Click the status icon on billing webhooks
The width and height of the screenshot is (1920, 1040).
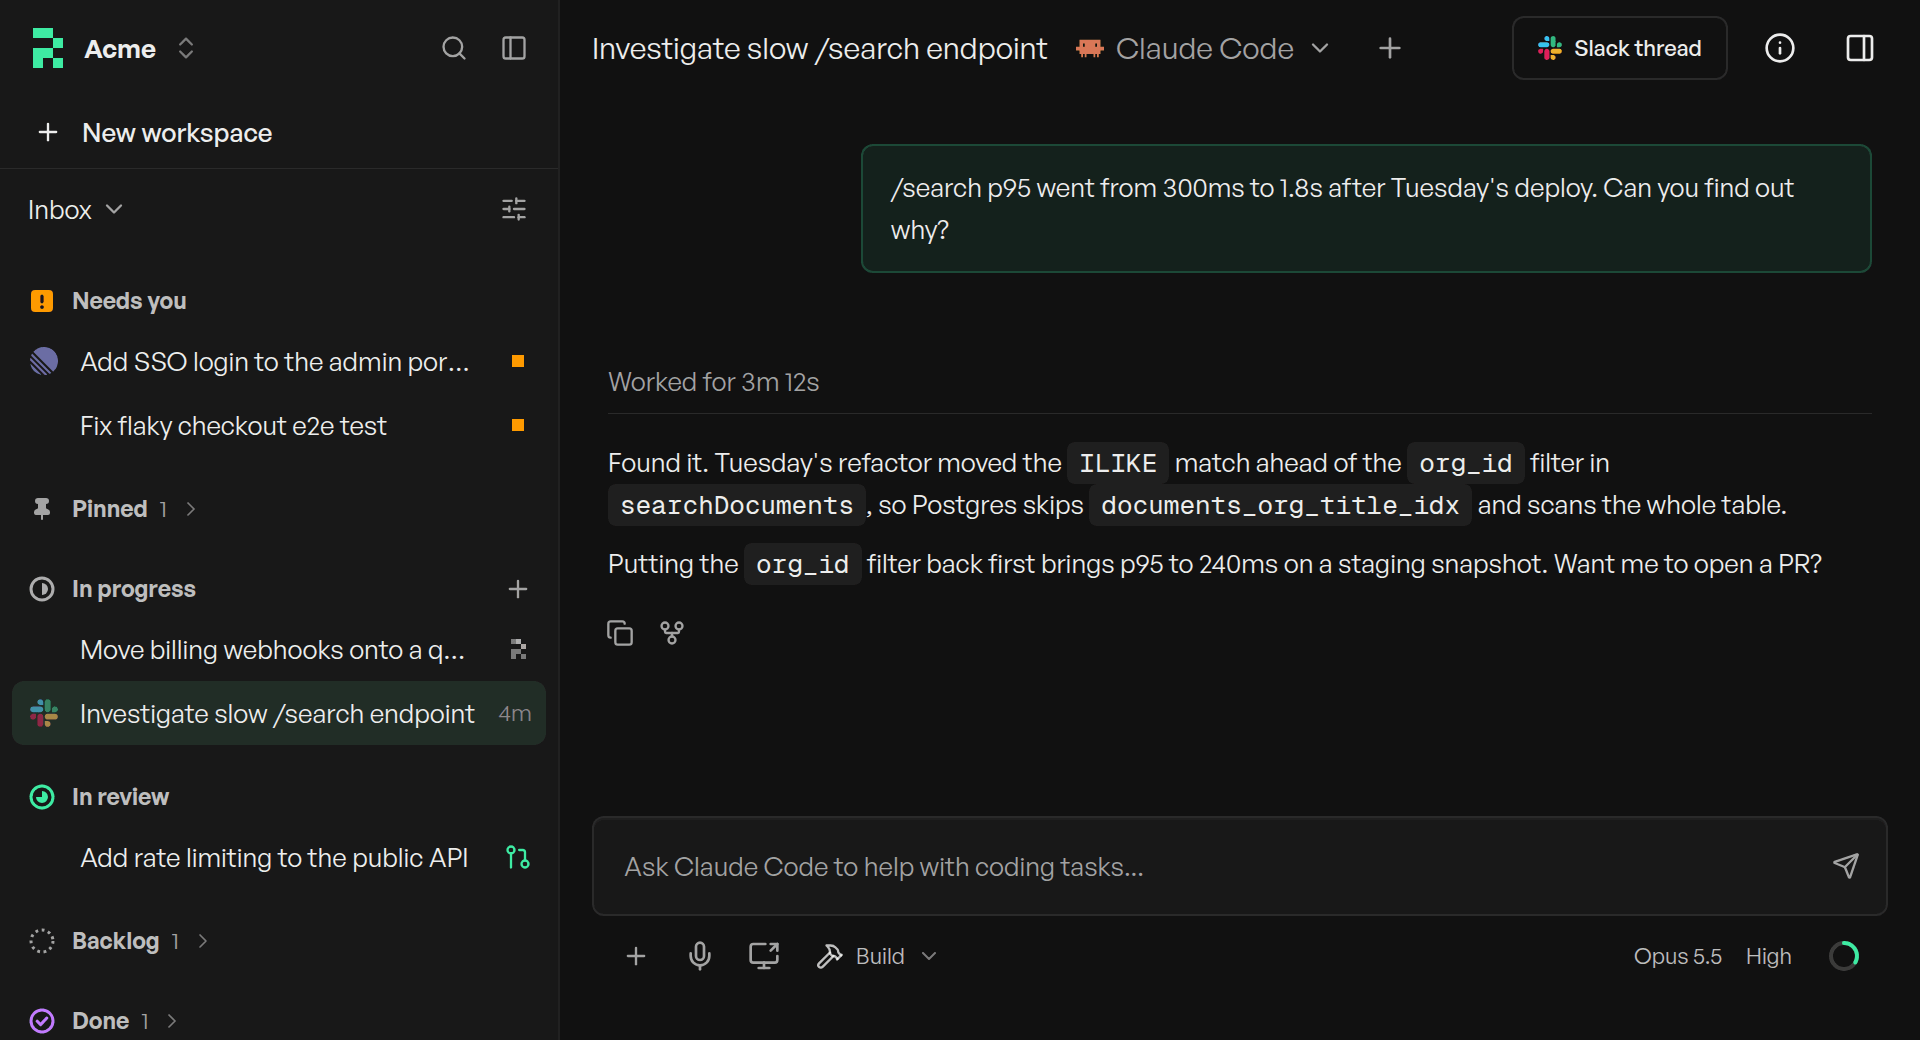(518, 650)
